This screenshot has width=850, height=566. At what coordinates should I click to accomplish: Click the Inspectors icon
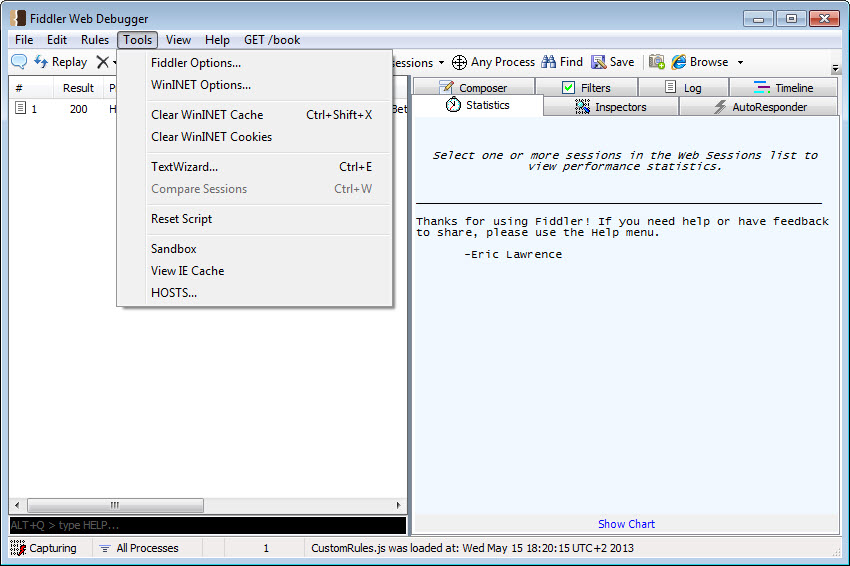(582, 107)
